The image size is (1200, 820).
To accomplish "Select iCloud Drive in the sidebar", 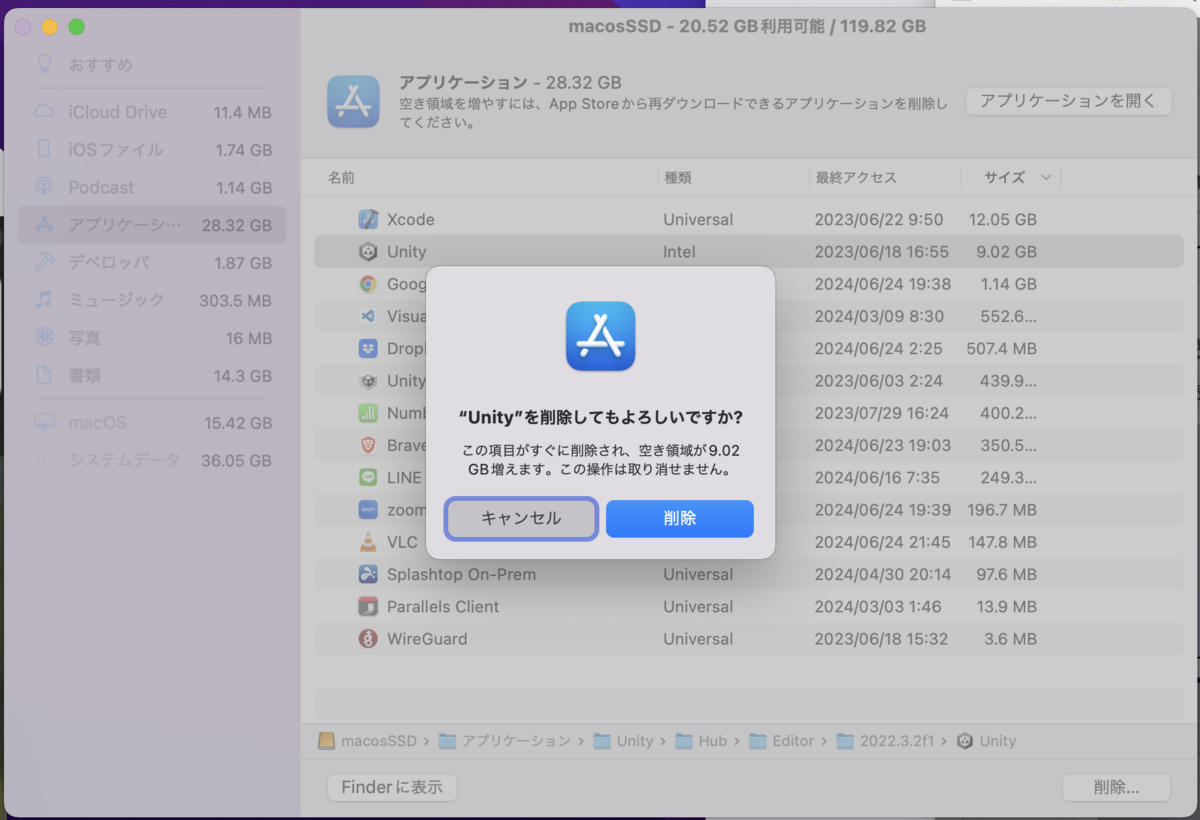I will pos(152,112).
